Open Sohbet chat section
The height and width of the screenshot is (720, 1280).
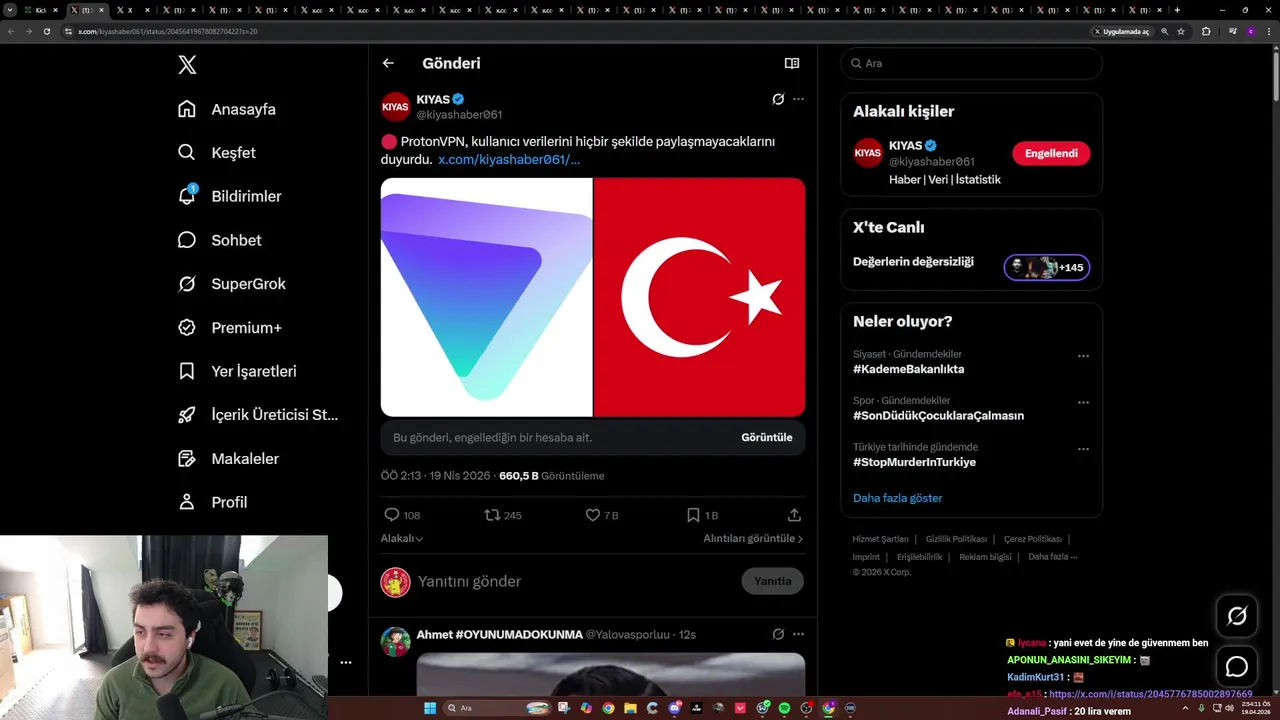[x=220, y=240]
